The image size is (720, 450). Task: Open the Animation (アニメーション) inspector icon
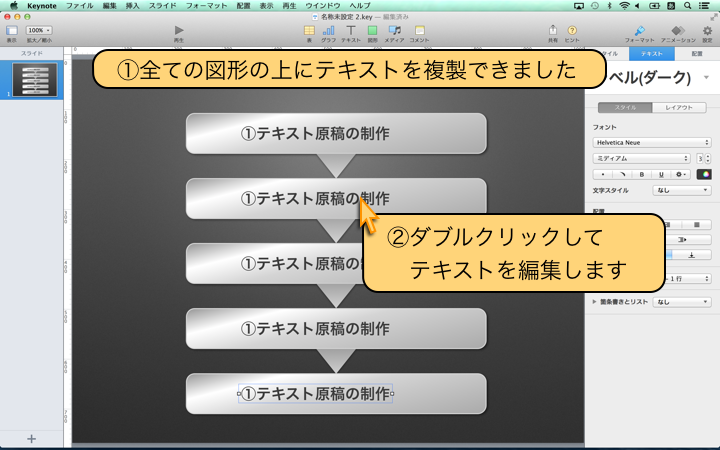pos(678,31)
